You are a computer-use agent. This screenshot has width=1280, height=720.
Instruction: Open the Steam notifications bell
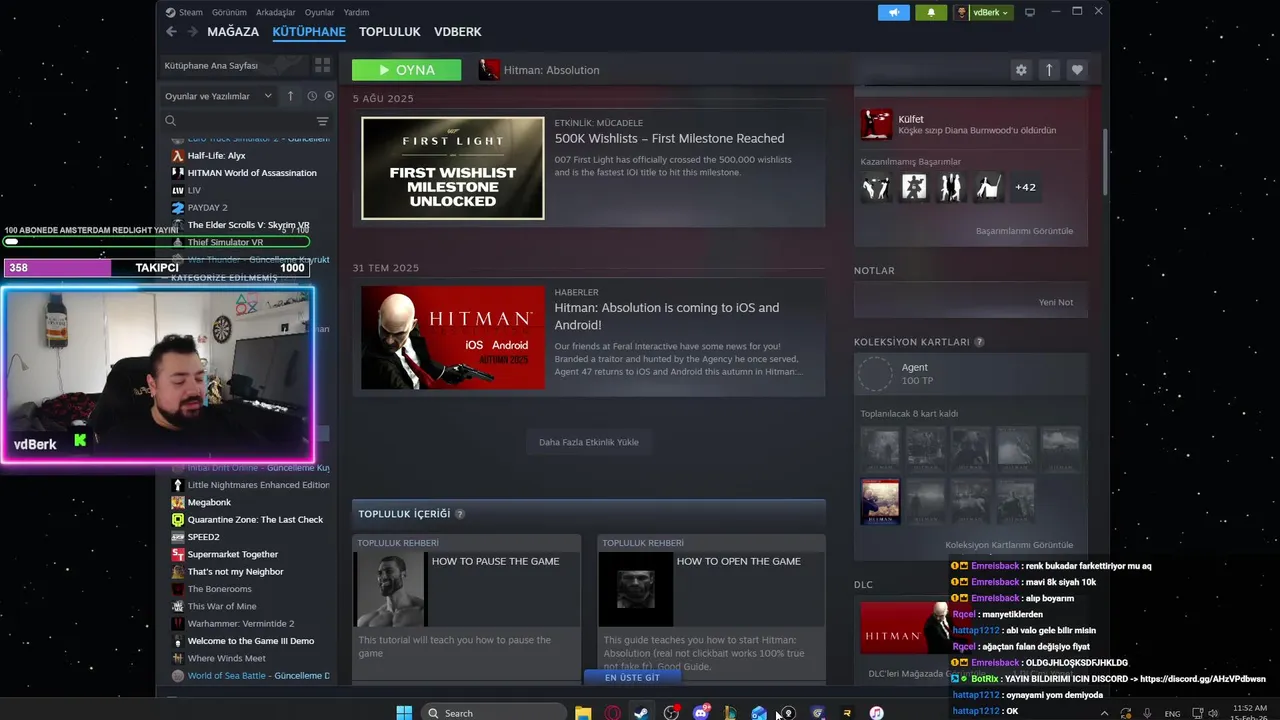point(931,12)
